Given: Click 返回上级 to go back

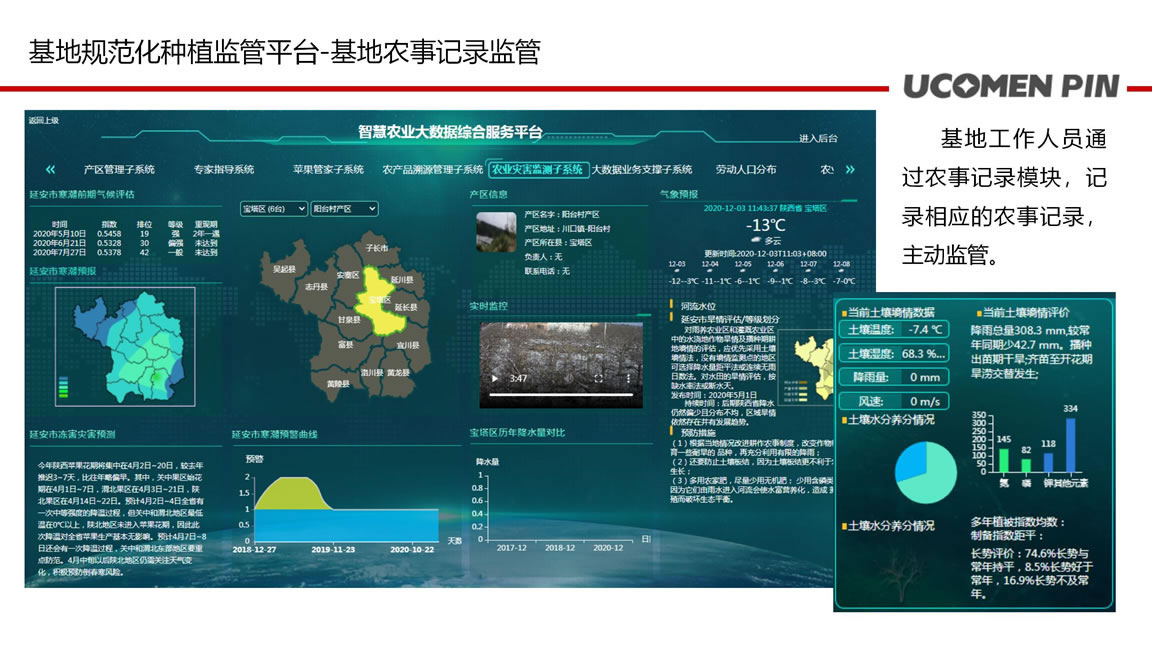Looking at the screenshot, I should pos(43,120).
